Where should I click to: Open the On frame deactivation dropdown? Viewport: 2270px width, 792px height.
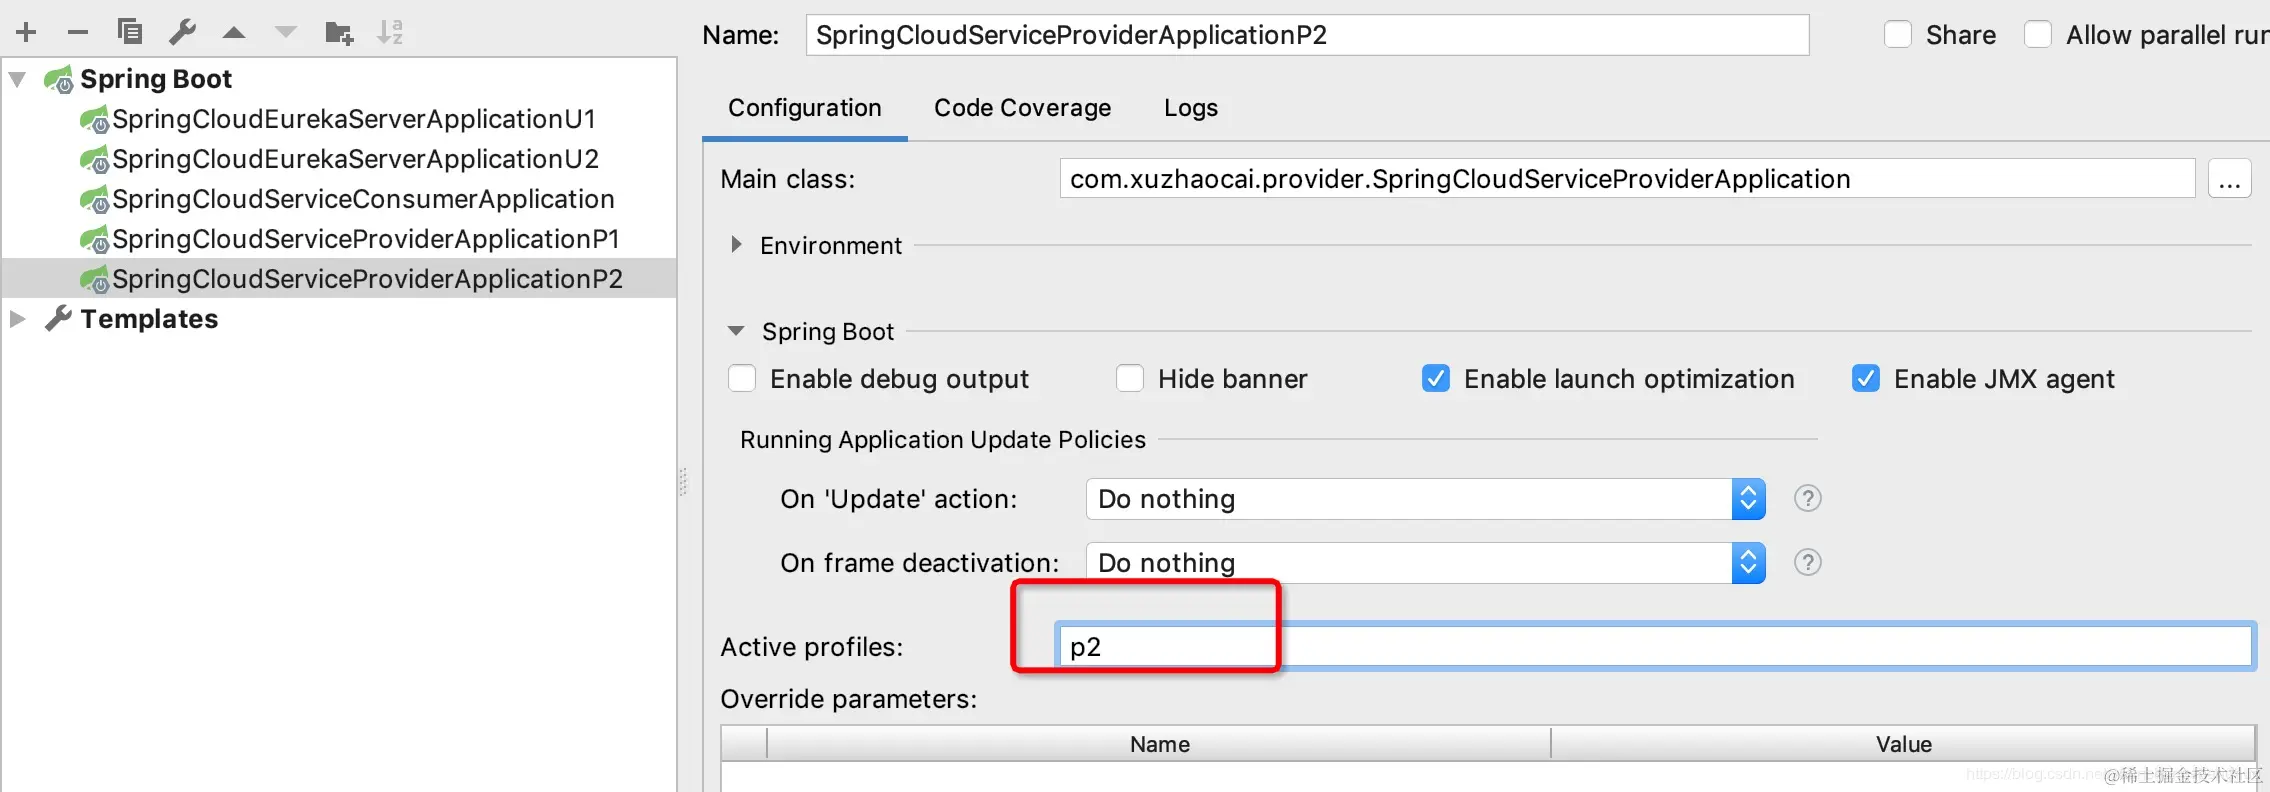(x=1426, y=563)
